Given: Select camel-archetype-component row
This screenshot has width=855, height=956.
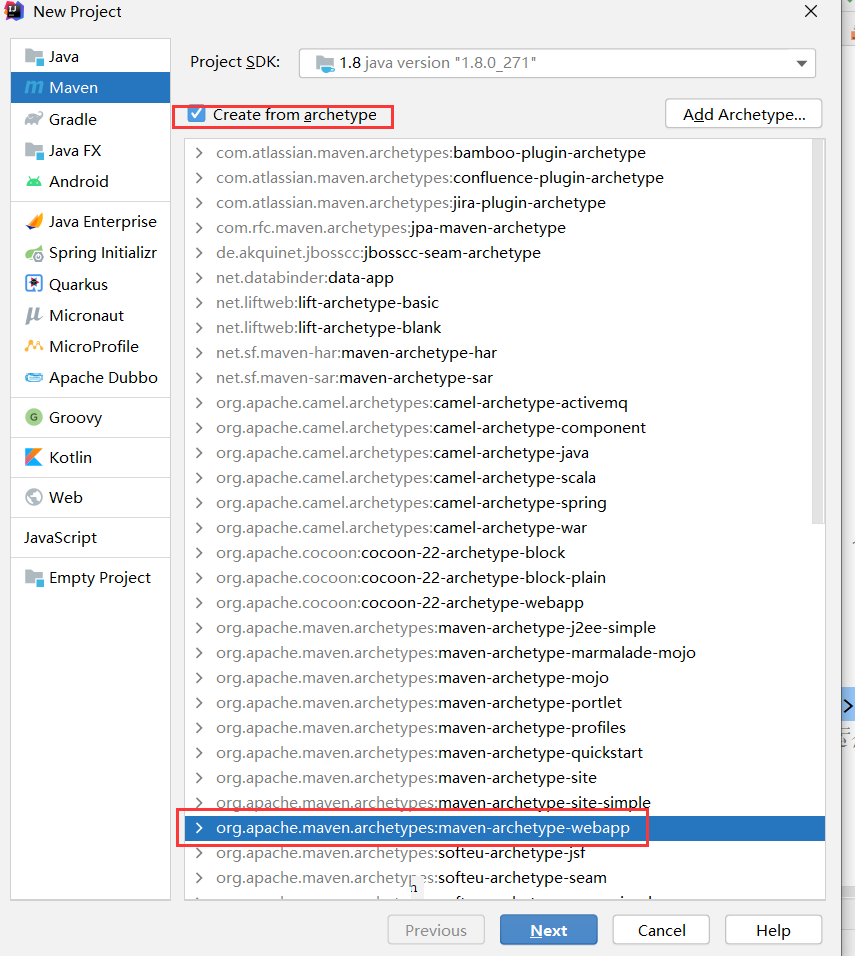Looking at the screenshot, I should coord(504,427).
